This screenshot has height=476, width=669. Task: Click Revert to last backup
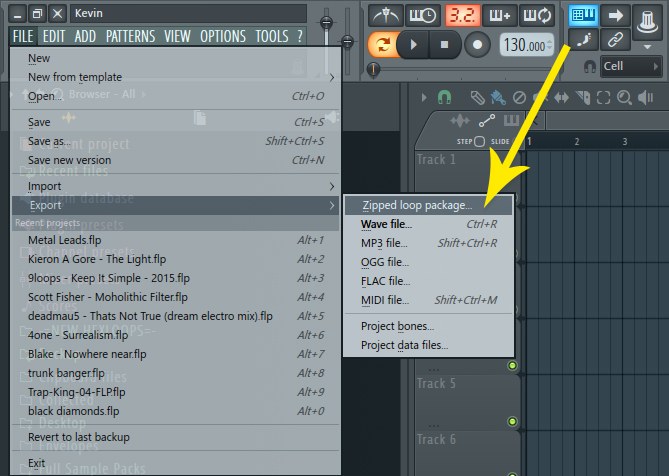pos(79,437)
